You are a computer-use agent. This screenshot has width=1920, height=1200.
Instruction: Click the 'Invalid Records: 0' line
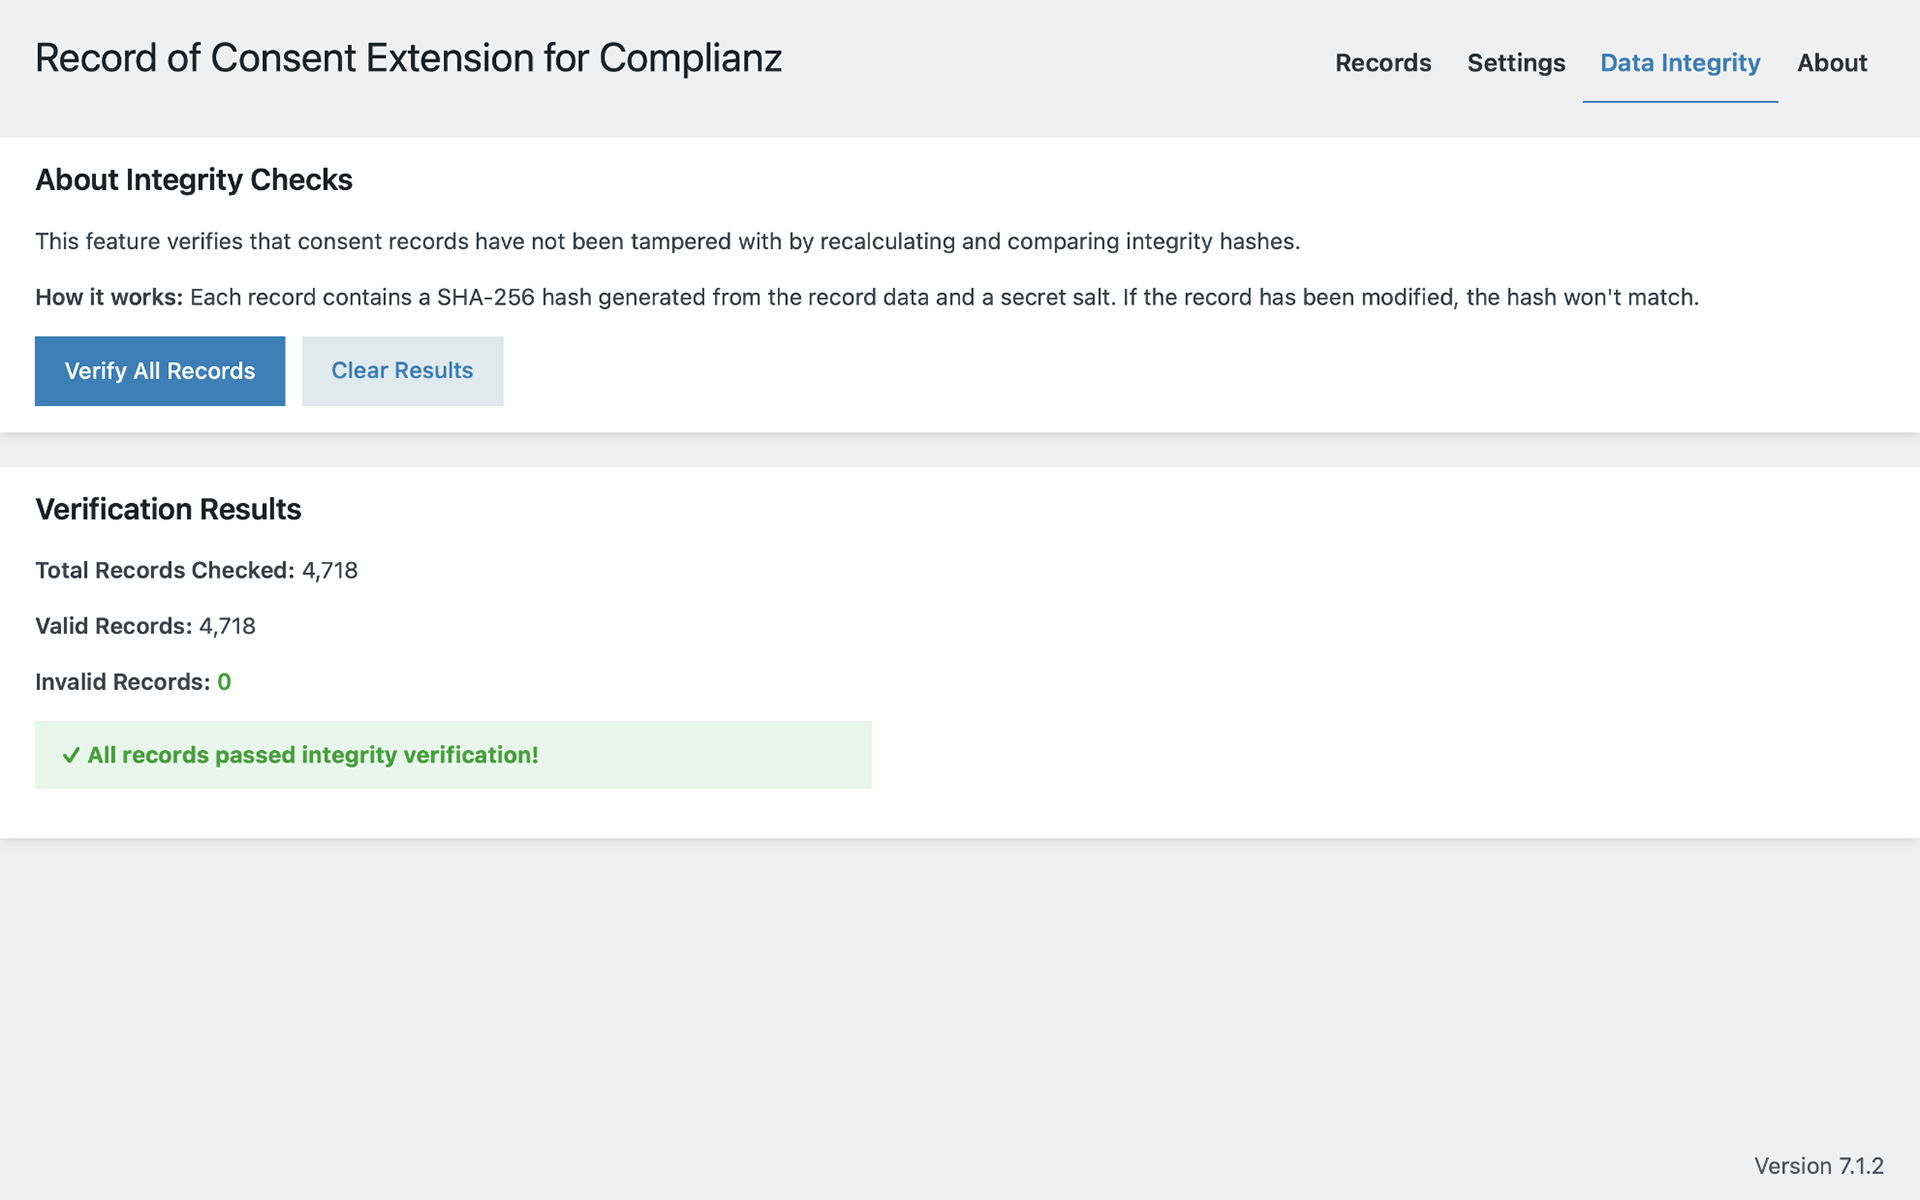(x=133, y=682)
